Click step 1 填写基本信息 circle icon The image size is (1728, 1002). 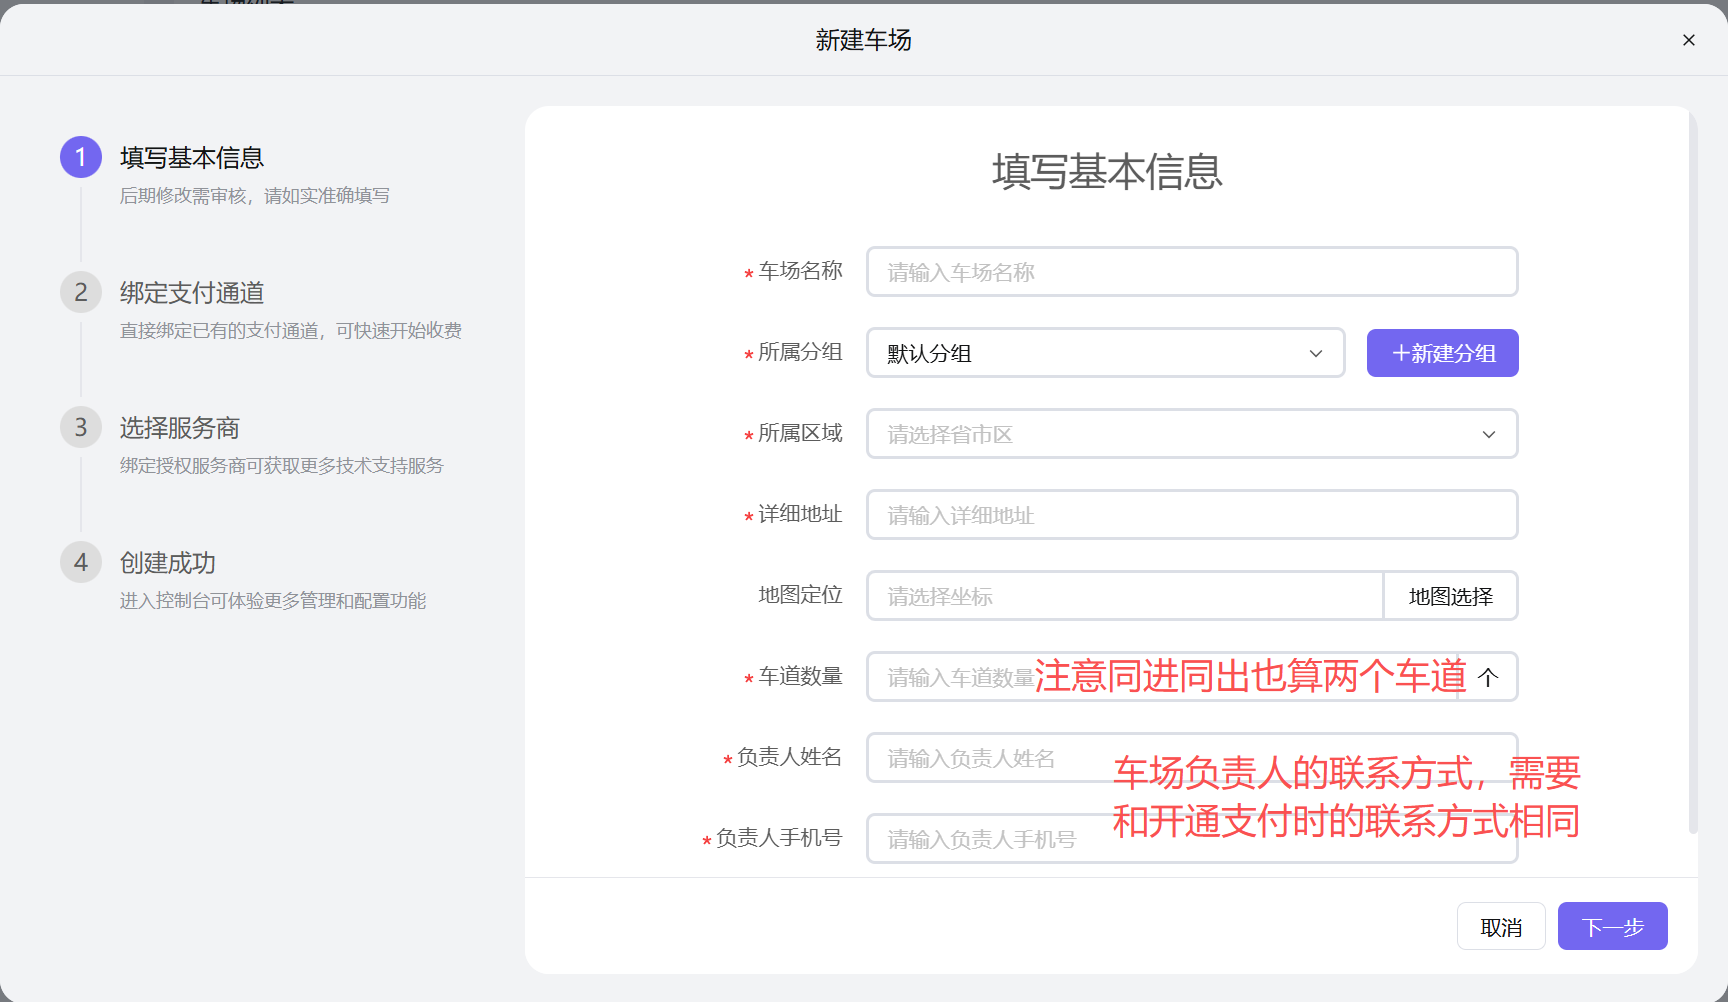[80, 157]
